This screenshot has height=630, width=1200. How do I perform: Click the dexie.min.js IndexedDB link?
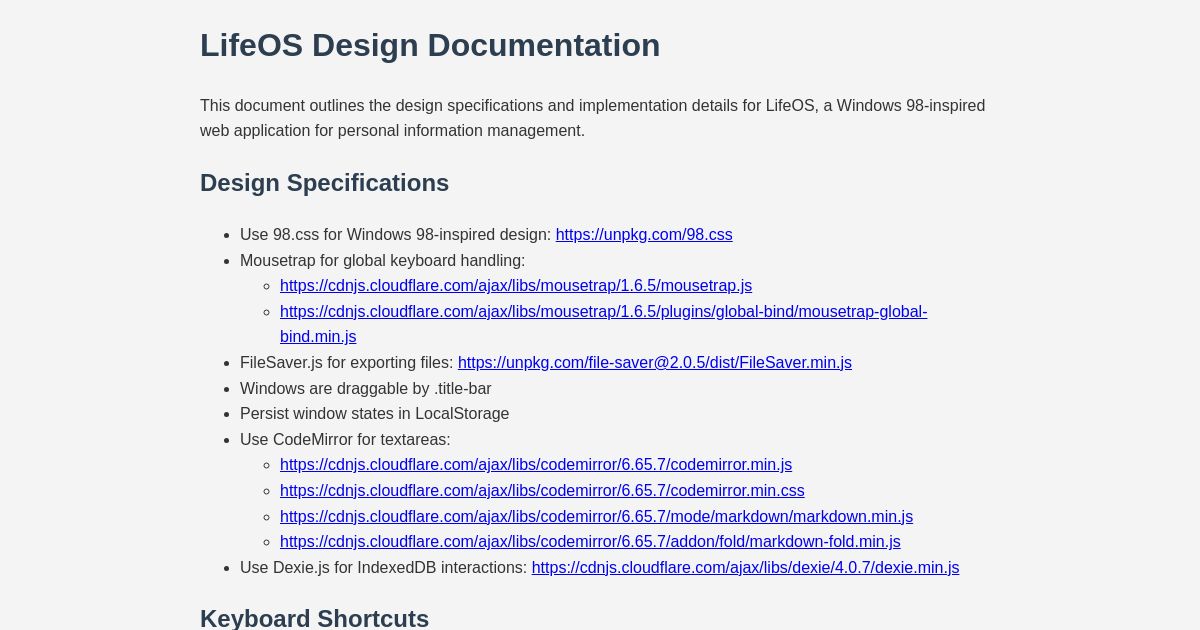pos(745,567)
